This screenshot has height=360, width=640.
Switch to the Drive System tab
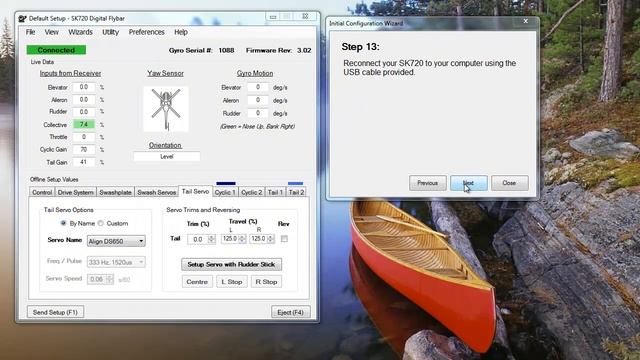tap(76, 192)
